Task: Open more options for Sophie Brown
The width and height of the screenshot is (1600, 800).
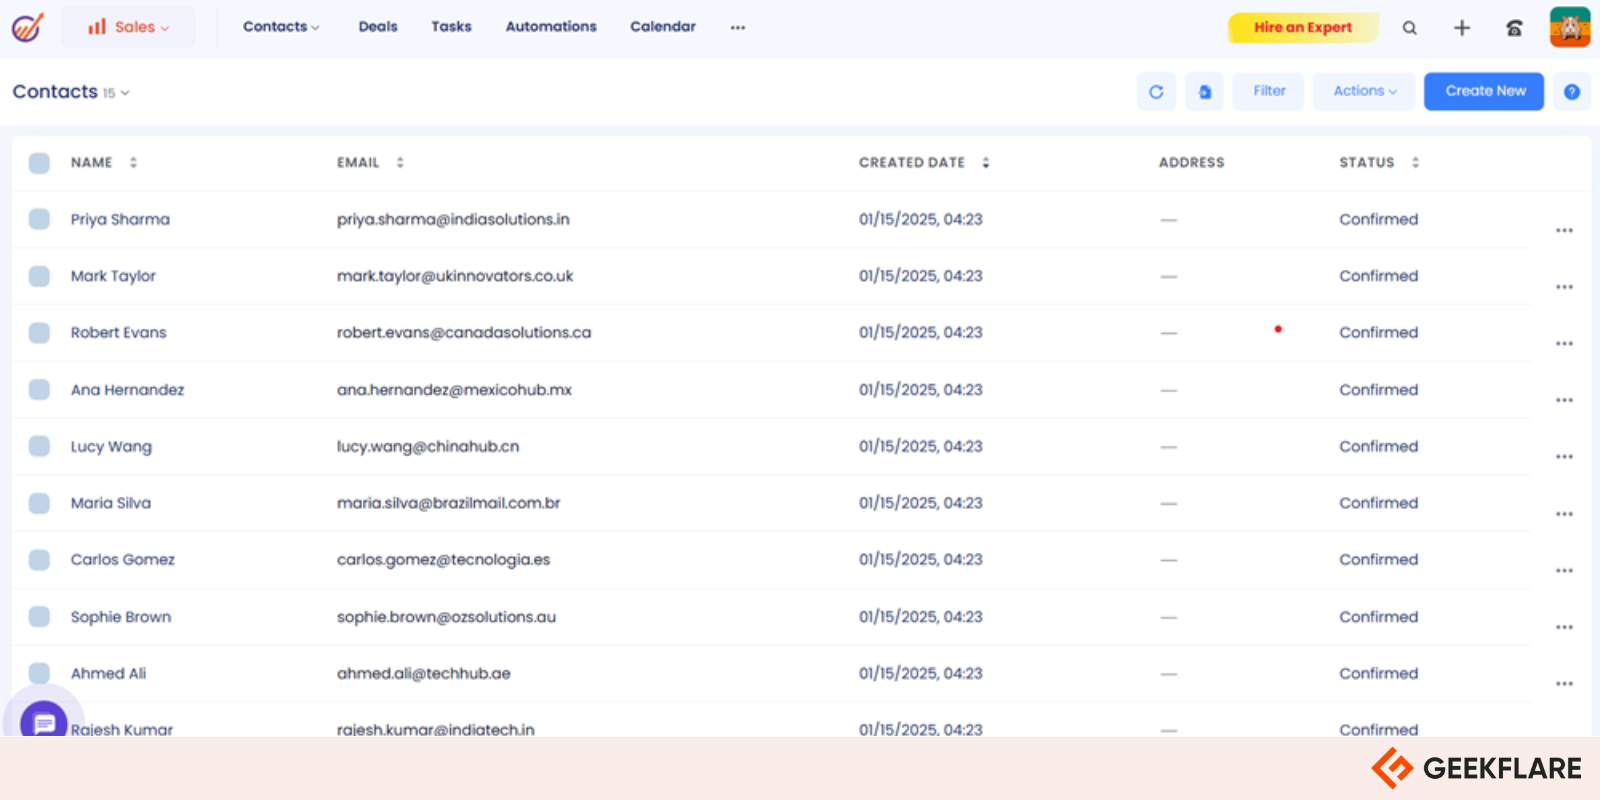Action: 1564,627
